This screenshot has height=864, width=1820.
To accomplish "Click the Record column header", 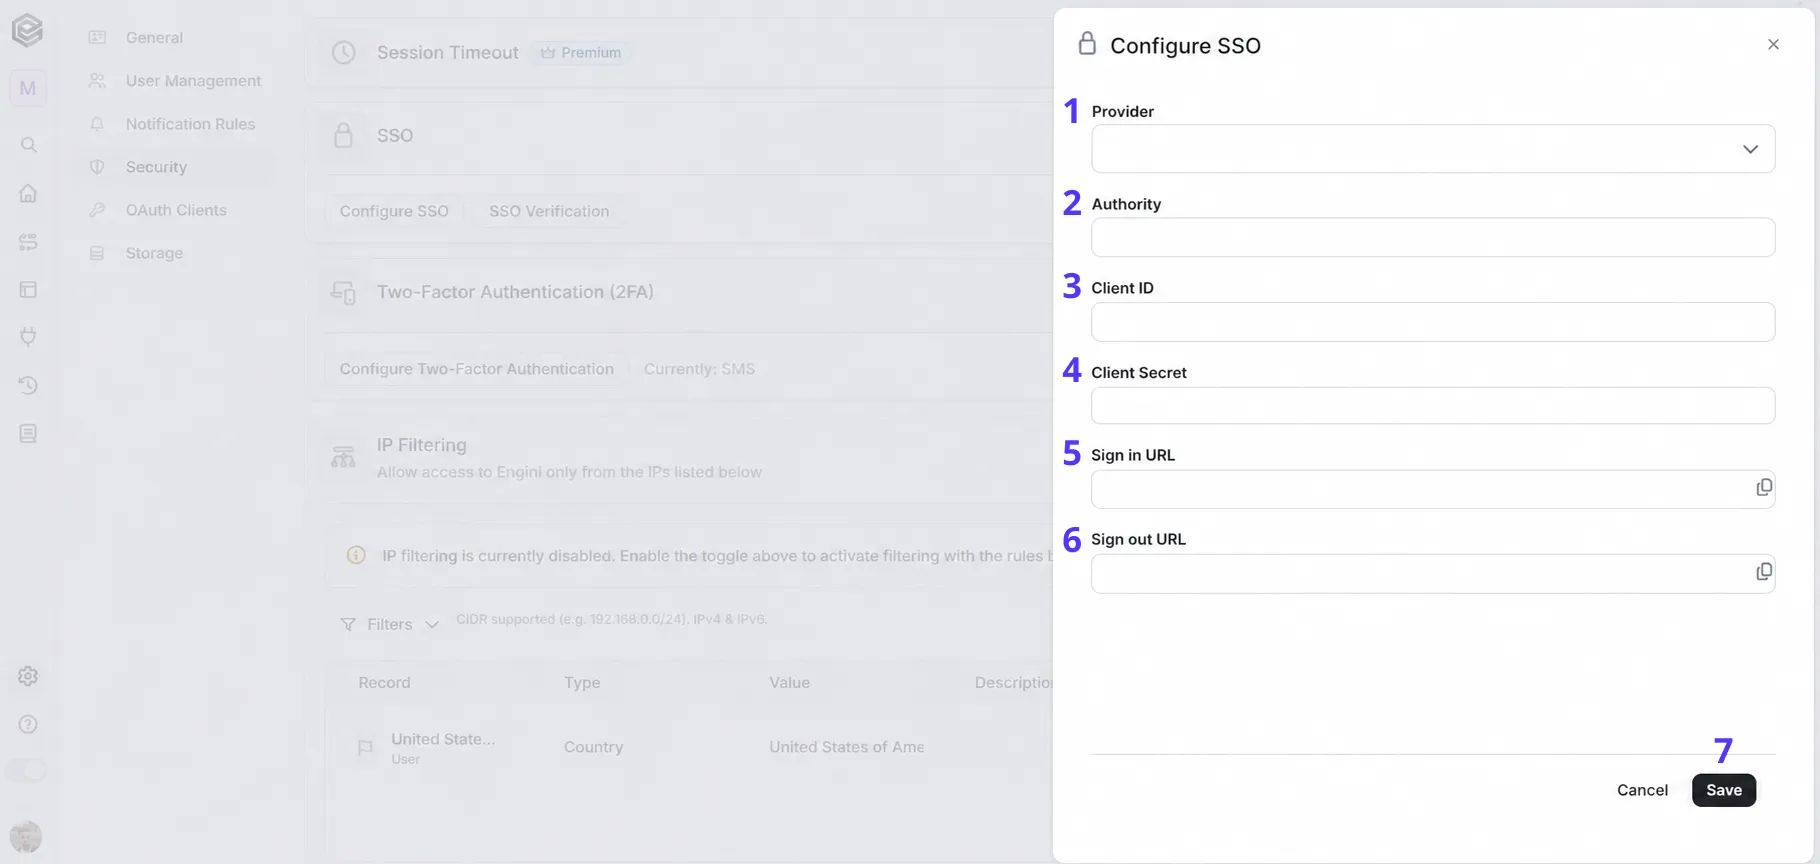I will point(384,682).
